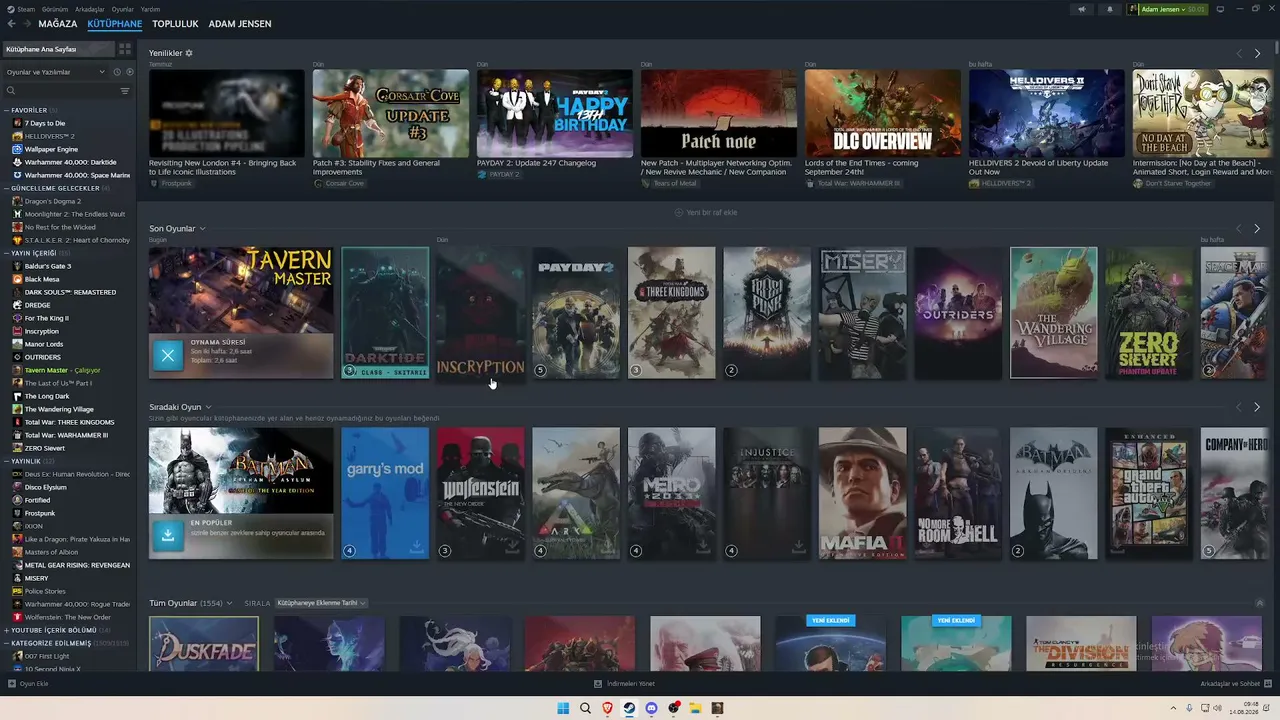Viewport: 1280px width, 720px height.
Task: Open the Yardım menu
Action: (x=150, y=9)
